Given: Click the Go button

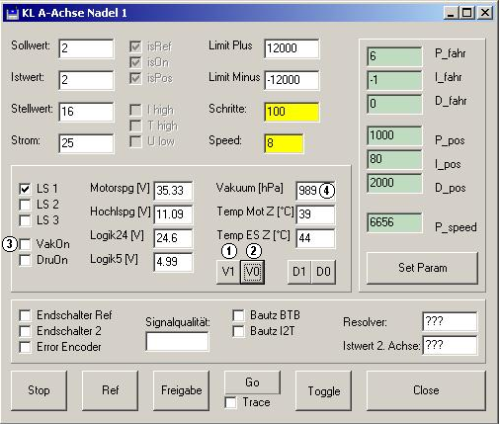Looking at the screenshot, I should (252, 382).
